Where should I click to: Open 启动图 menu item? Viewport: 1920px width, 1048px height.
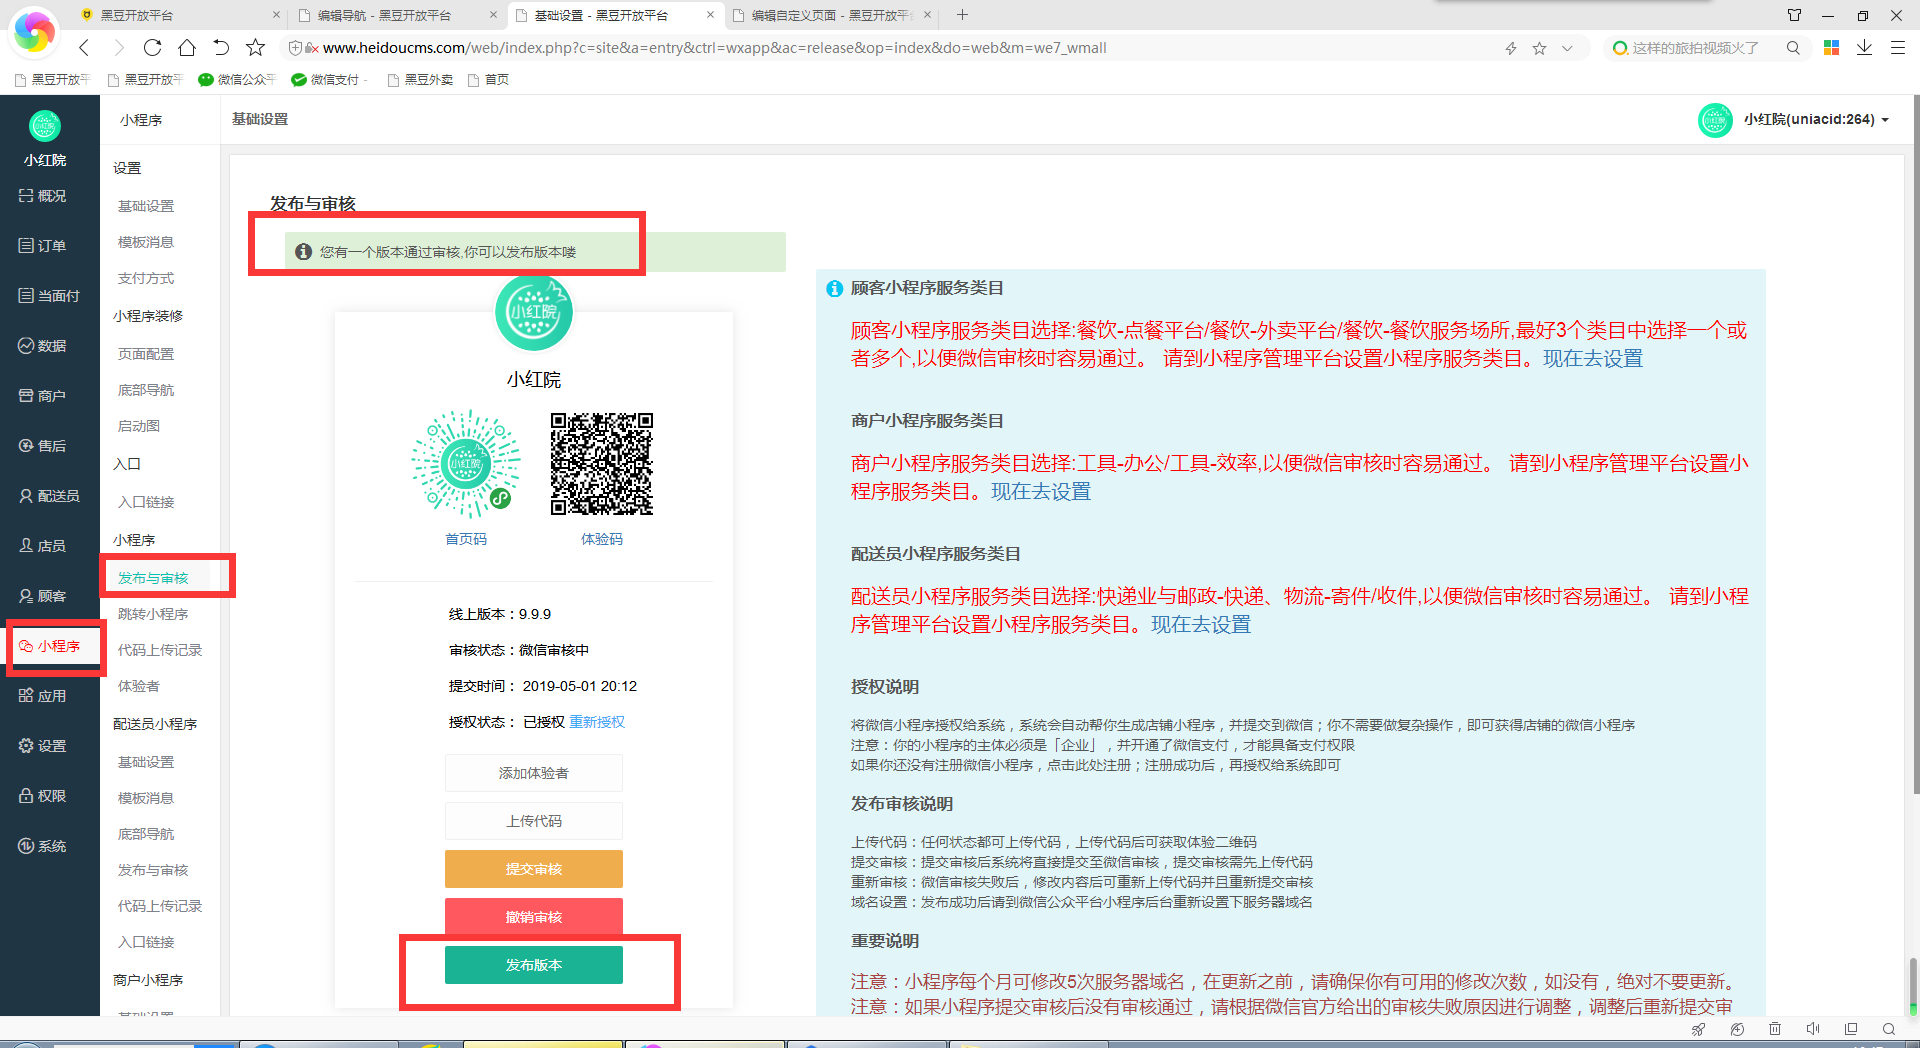139,426
